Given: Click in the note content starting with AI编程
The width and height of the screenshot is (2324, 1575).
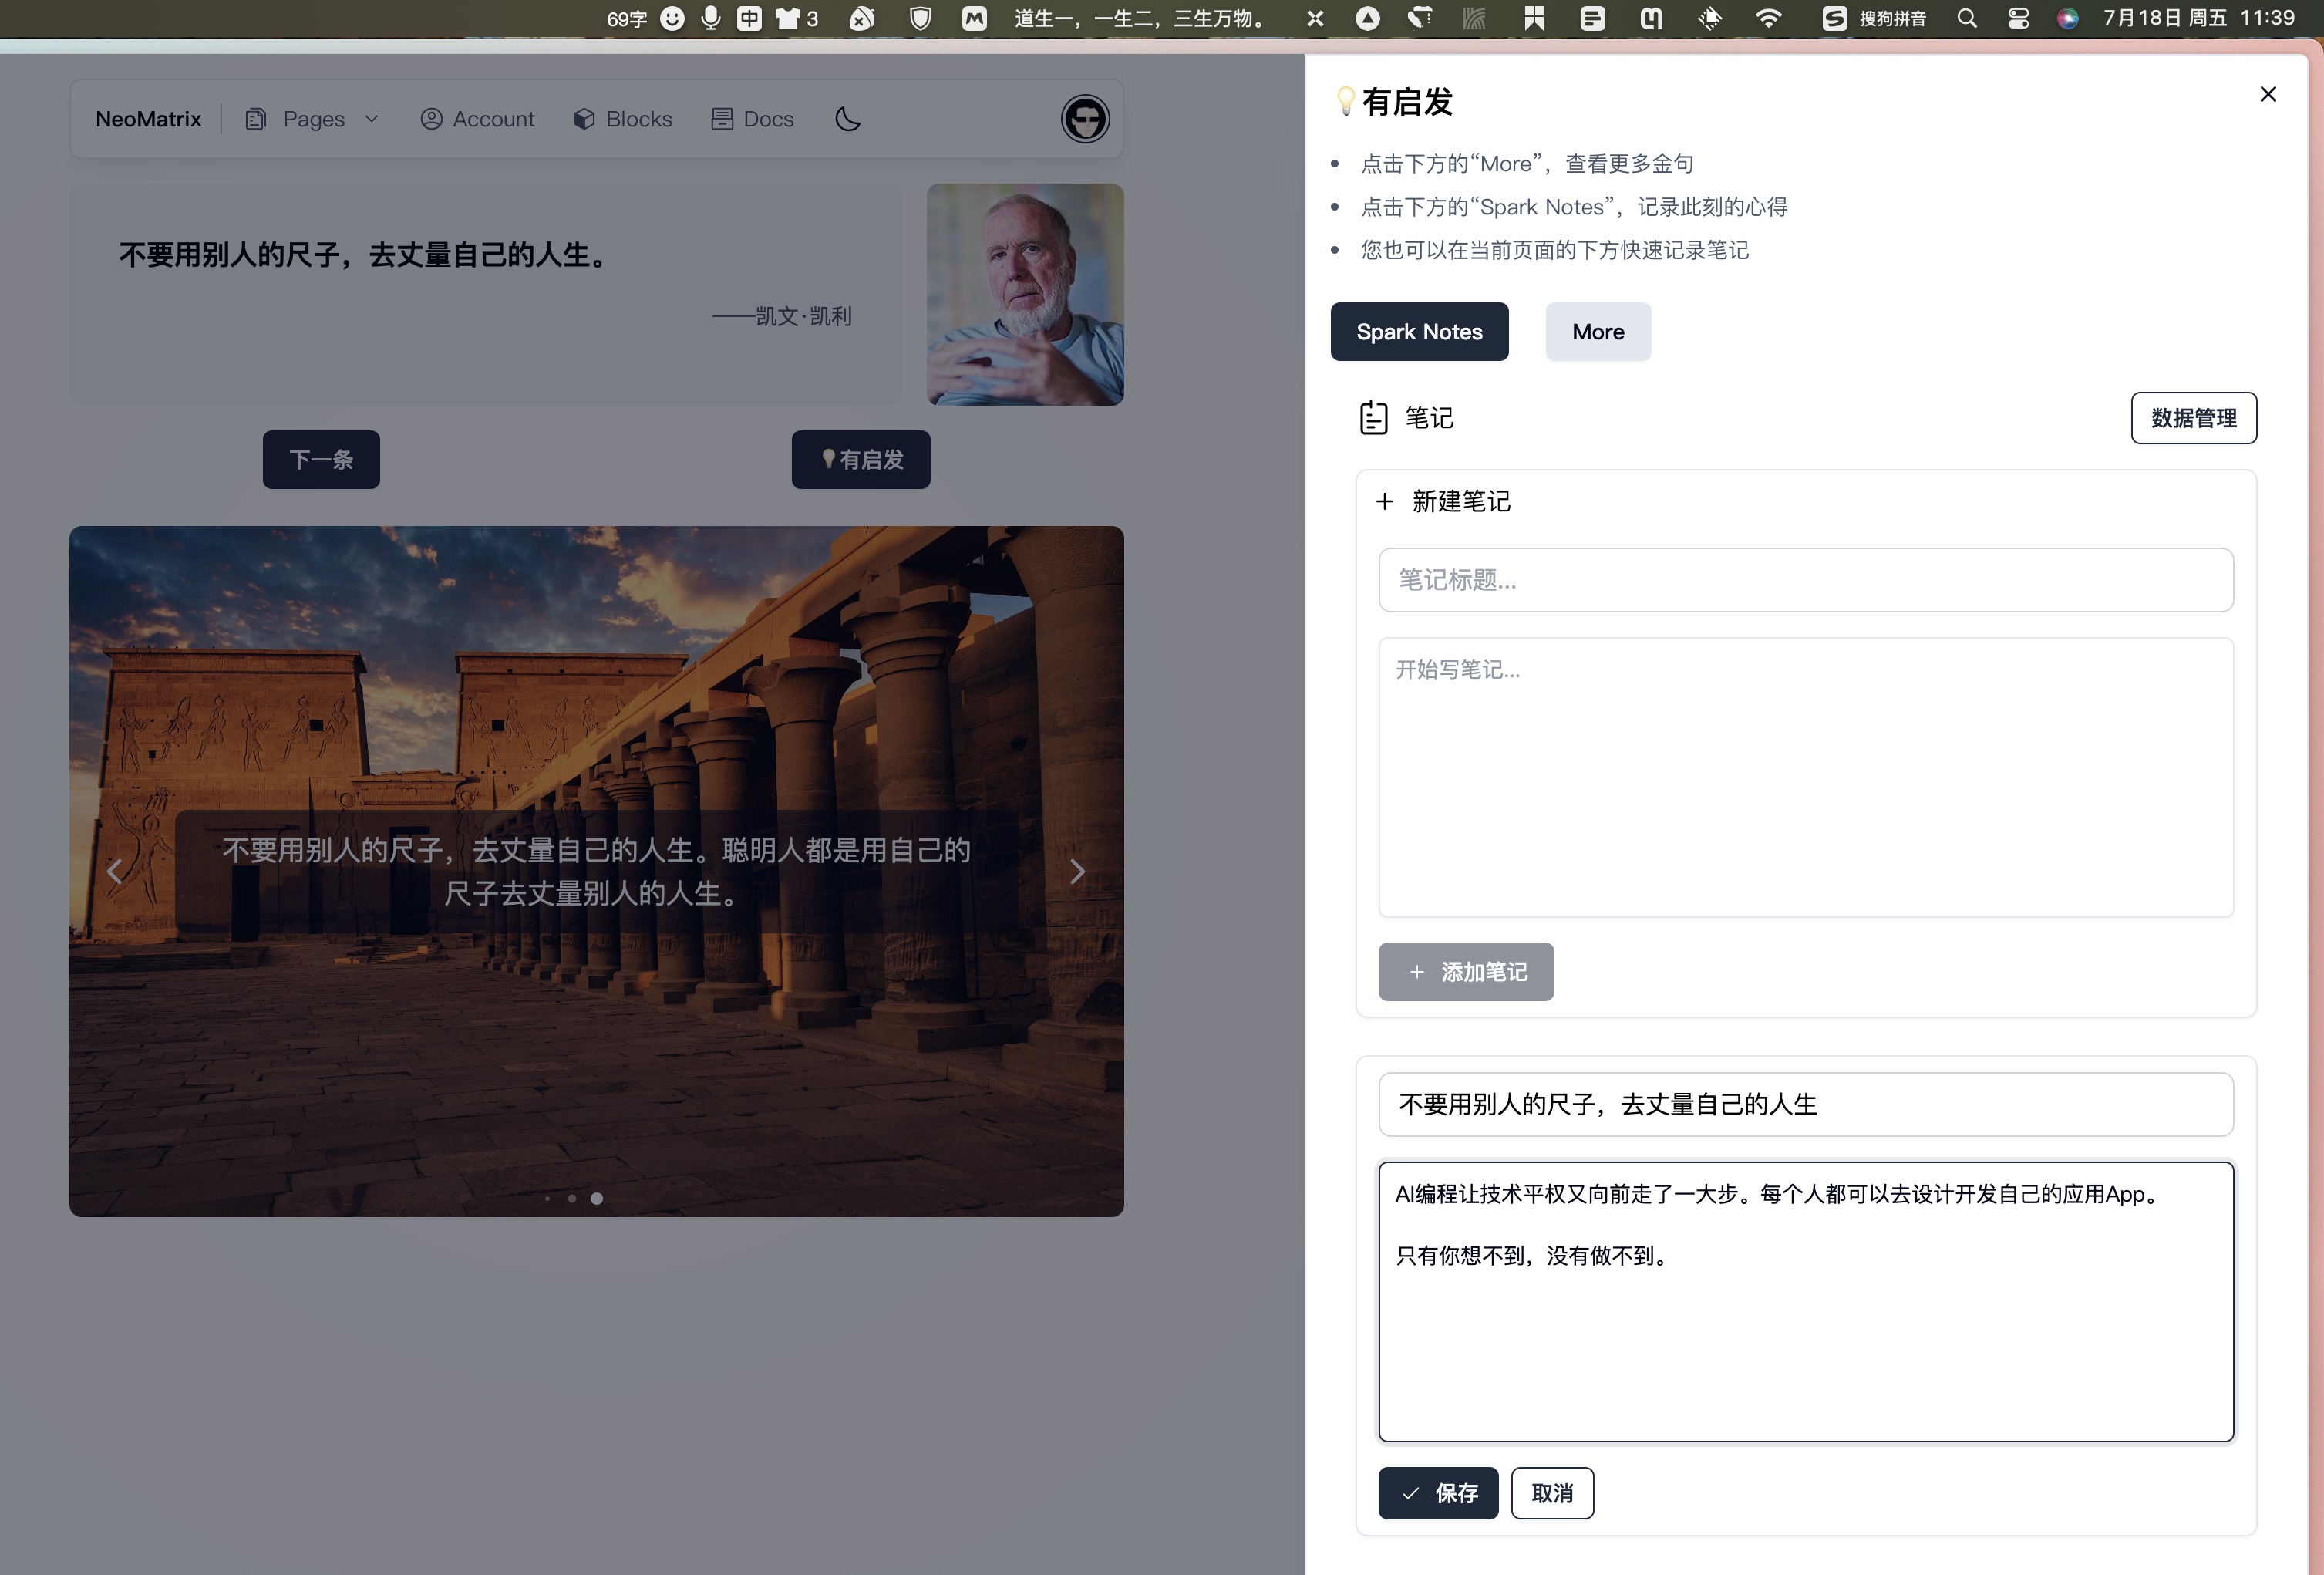Looking at the screenshot, I should pyautogui.click(x=1805, y=1302).
